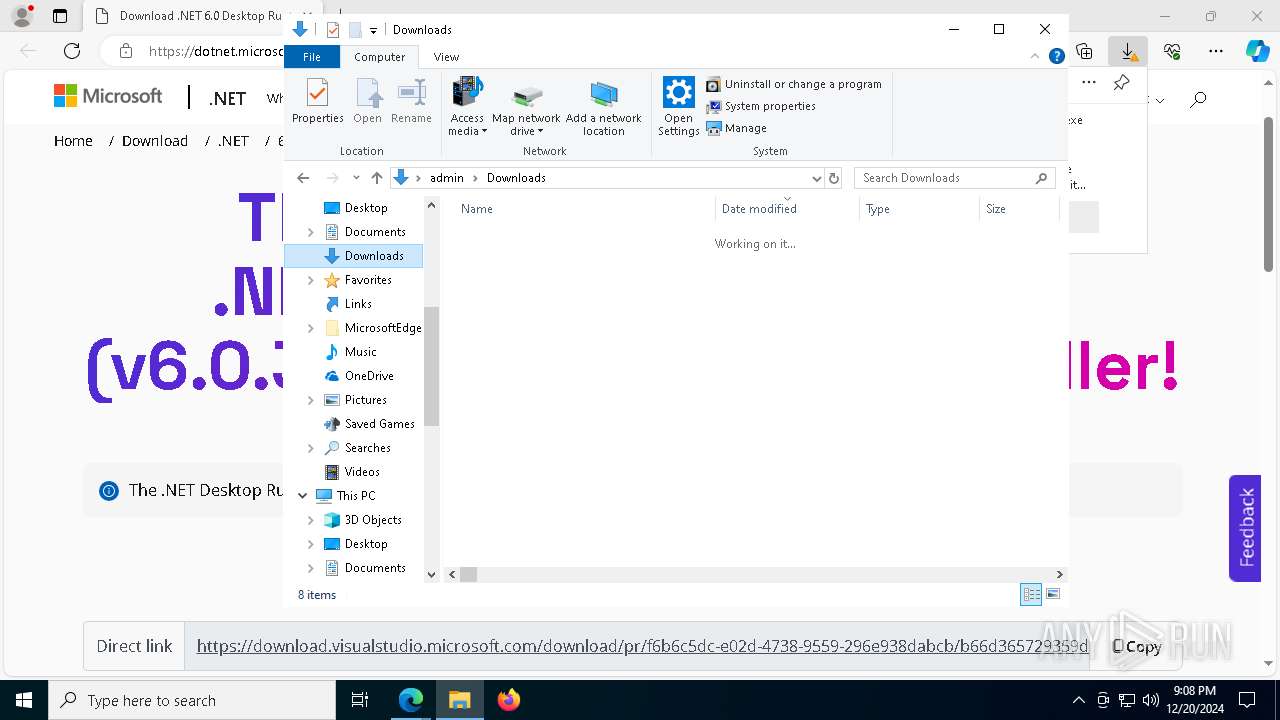This screenshot has width=1280, height=720.
Task: Switch to large icons view layout
Action: click(x=1052, y=594)
